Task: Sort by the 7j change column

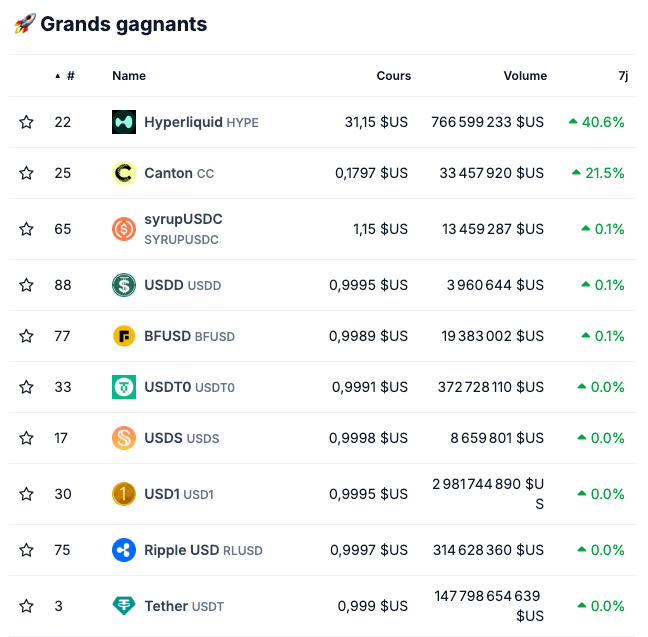Action: click(x=624, y=76)
